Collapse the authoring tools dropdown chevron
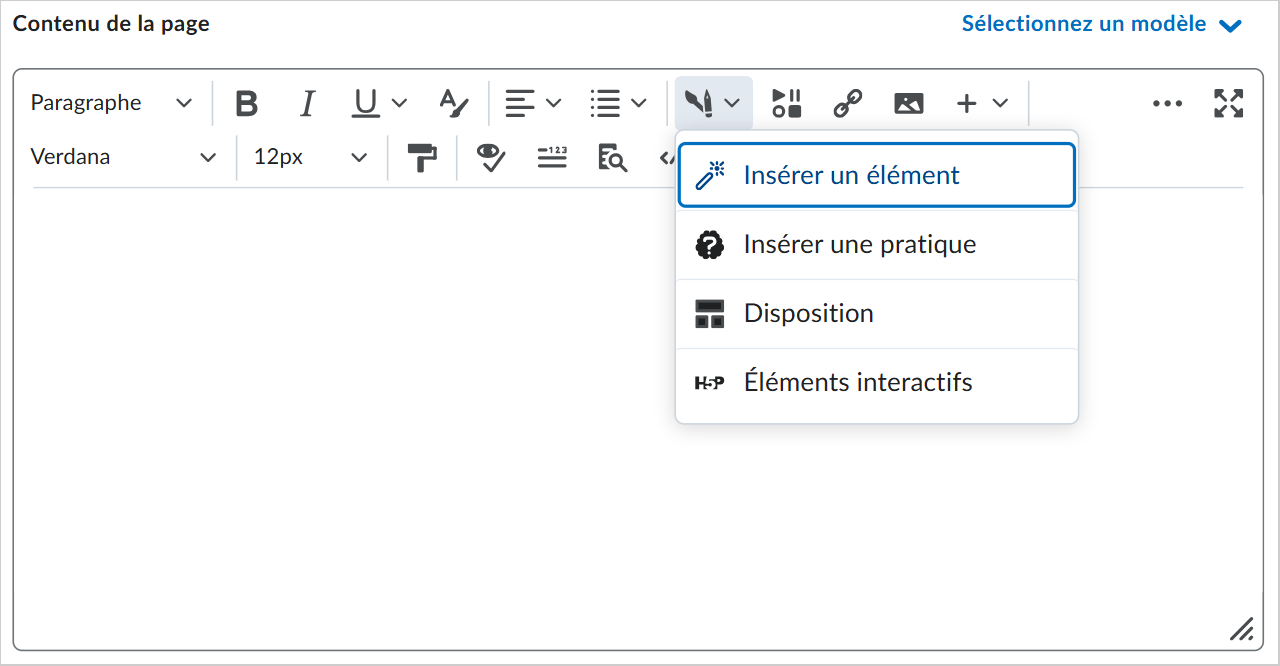 (732, 103)
